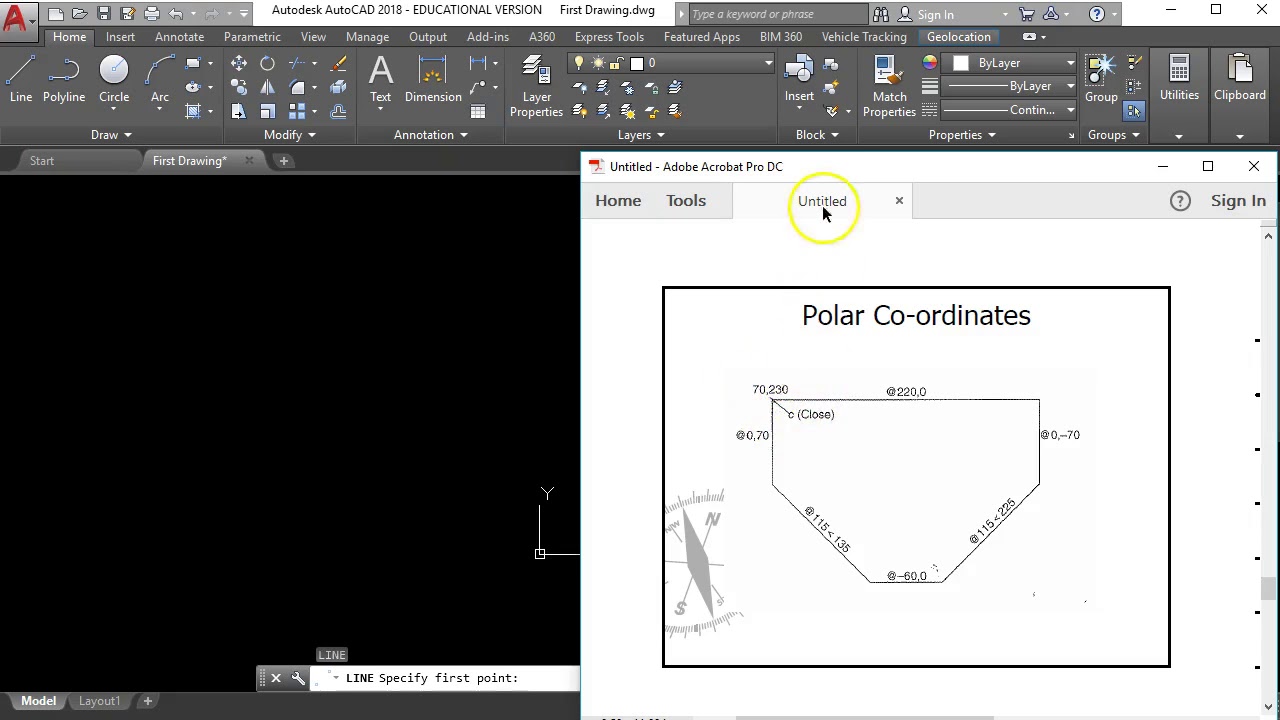
Task: Expand the Modify panel
Action: (x=290, y=135)
